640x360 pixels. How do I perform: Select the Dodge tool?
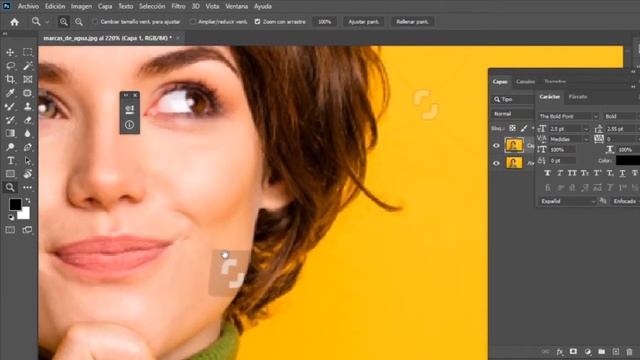point(10,147)
